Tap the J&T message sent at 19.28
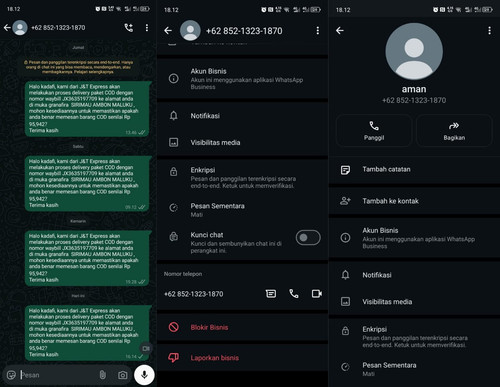 tap(87, 258)
